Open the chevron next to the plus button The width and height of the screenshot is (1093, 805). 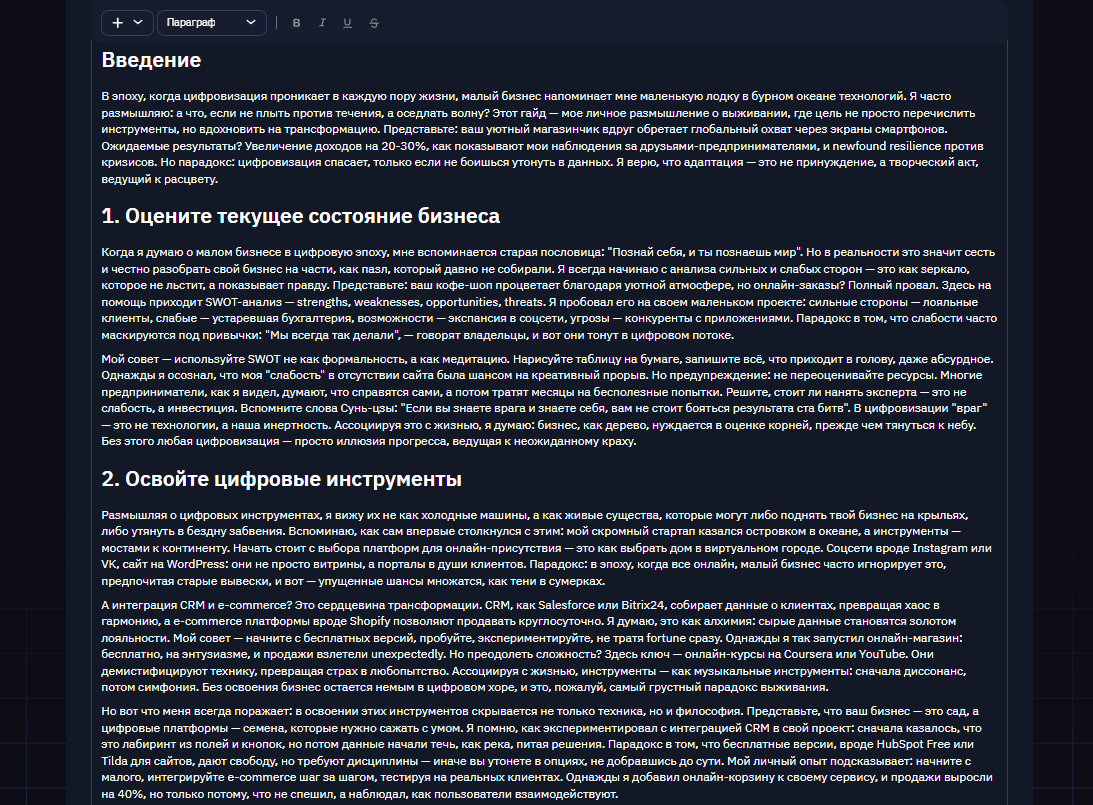tap(137, 21)
